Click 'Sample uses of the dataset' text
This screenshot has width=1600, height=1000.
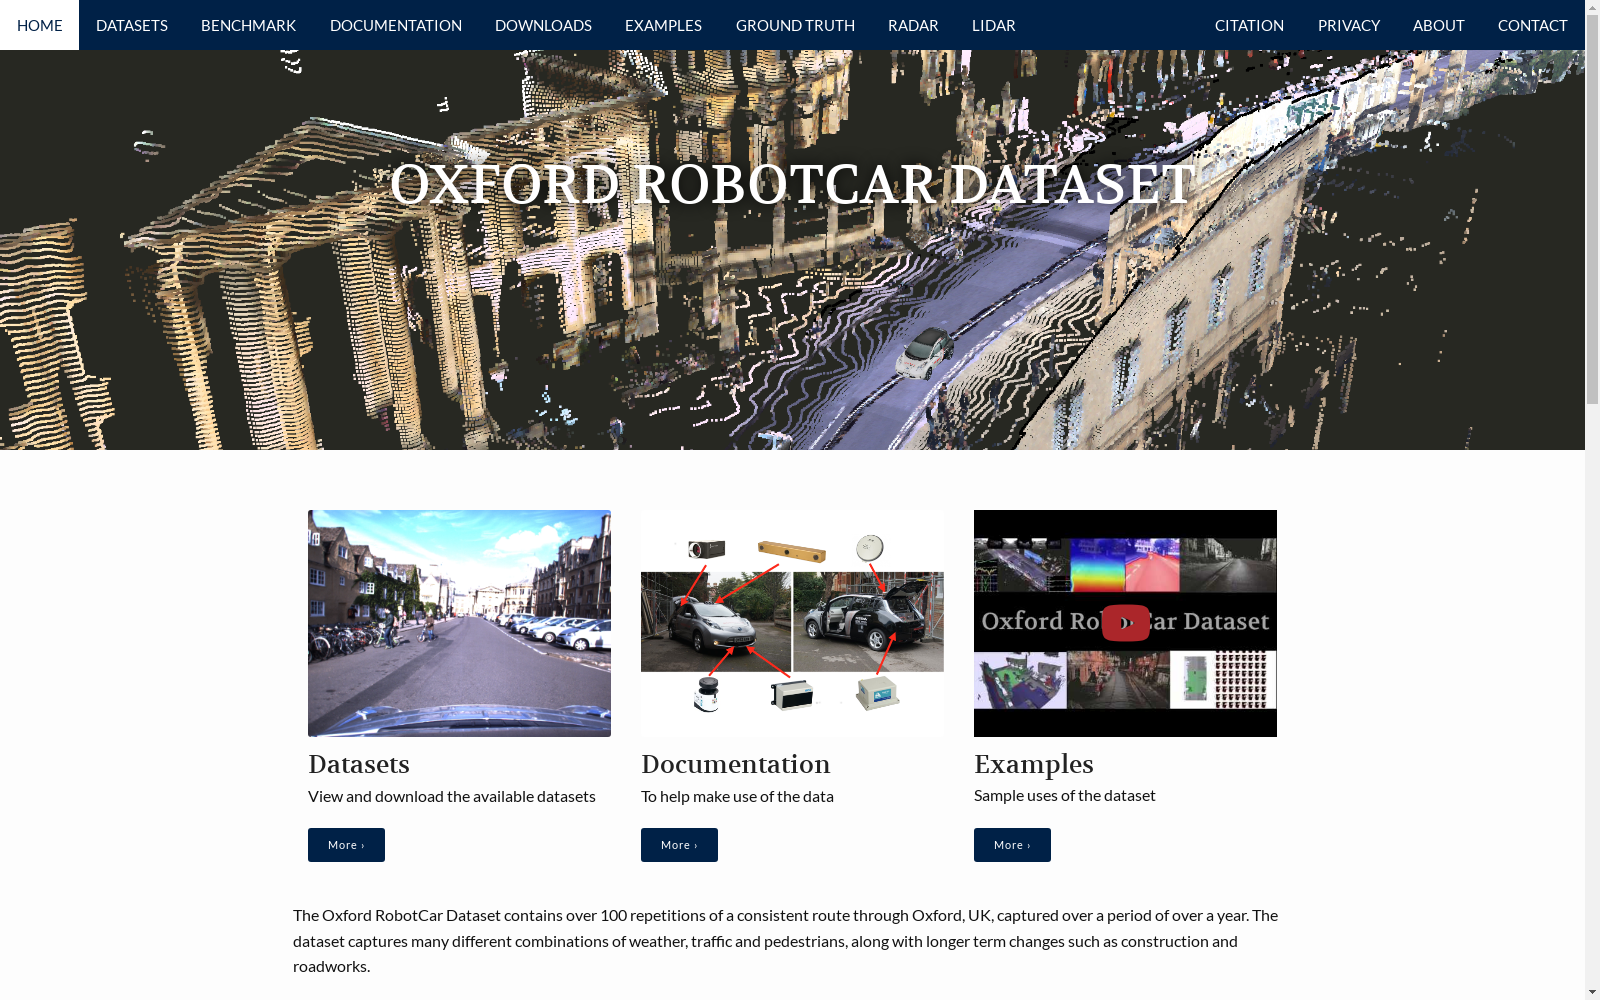click(1065, 795)
